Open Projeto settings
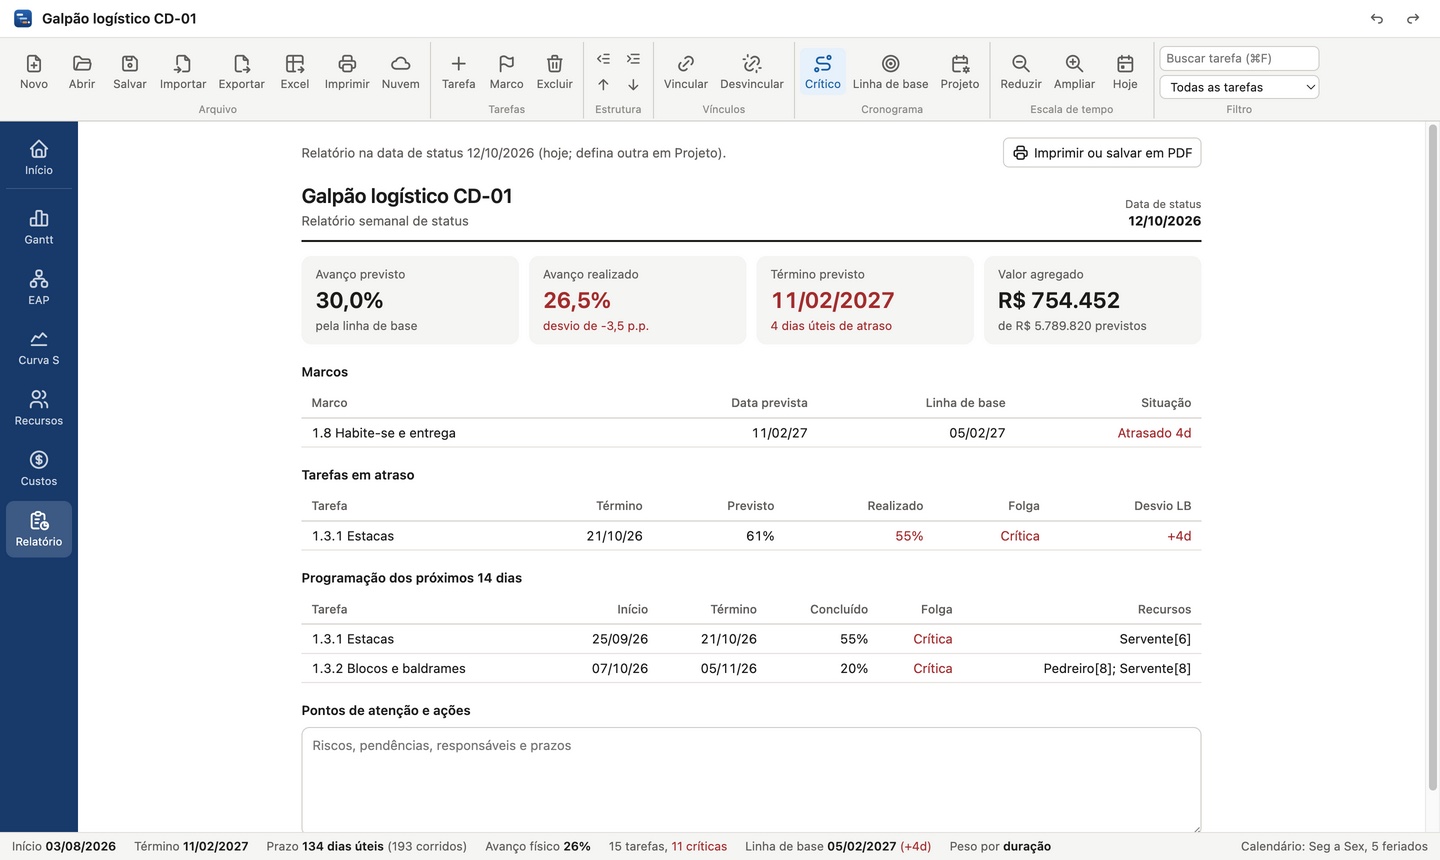The image size is (1440, 860). [x=960, y=72]
